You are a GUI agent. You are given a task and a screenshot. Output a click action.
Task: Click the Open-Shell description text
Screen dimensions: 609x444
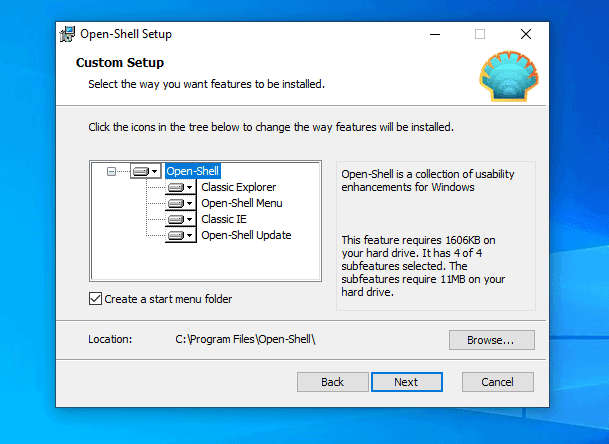pos(428,181)
